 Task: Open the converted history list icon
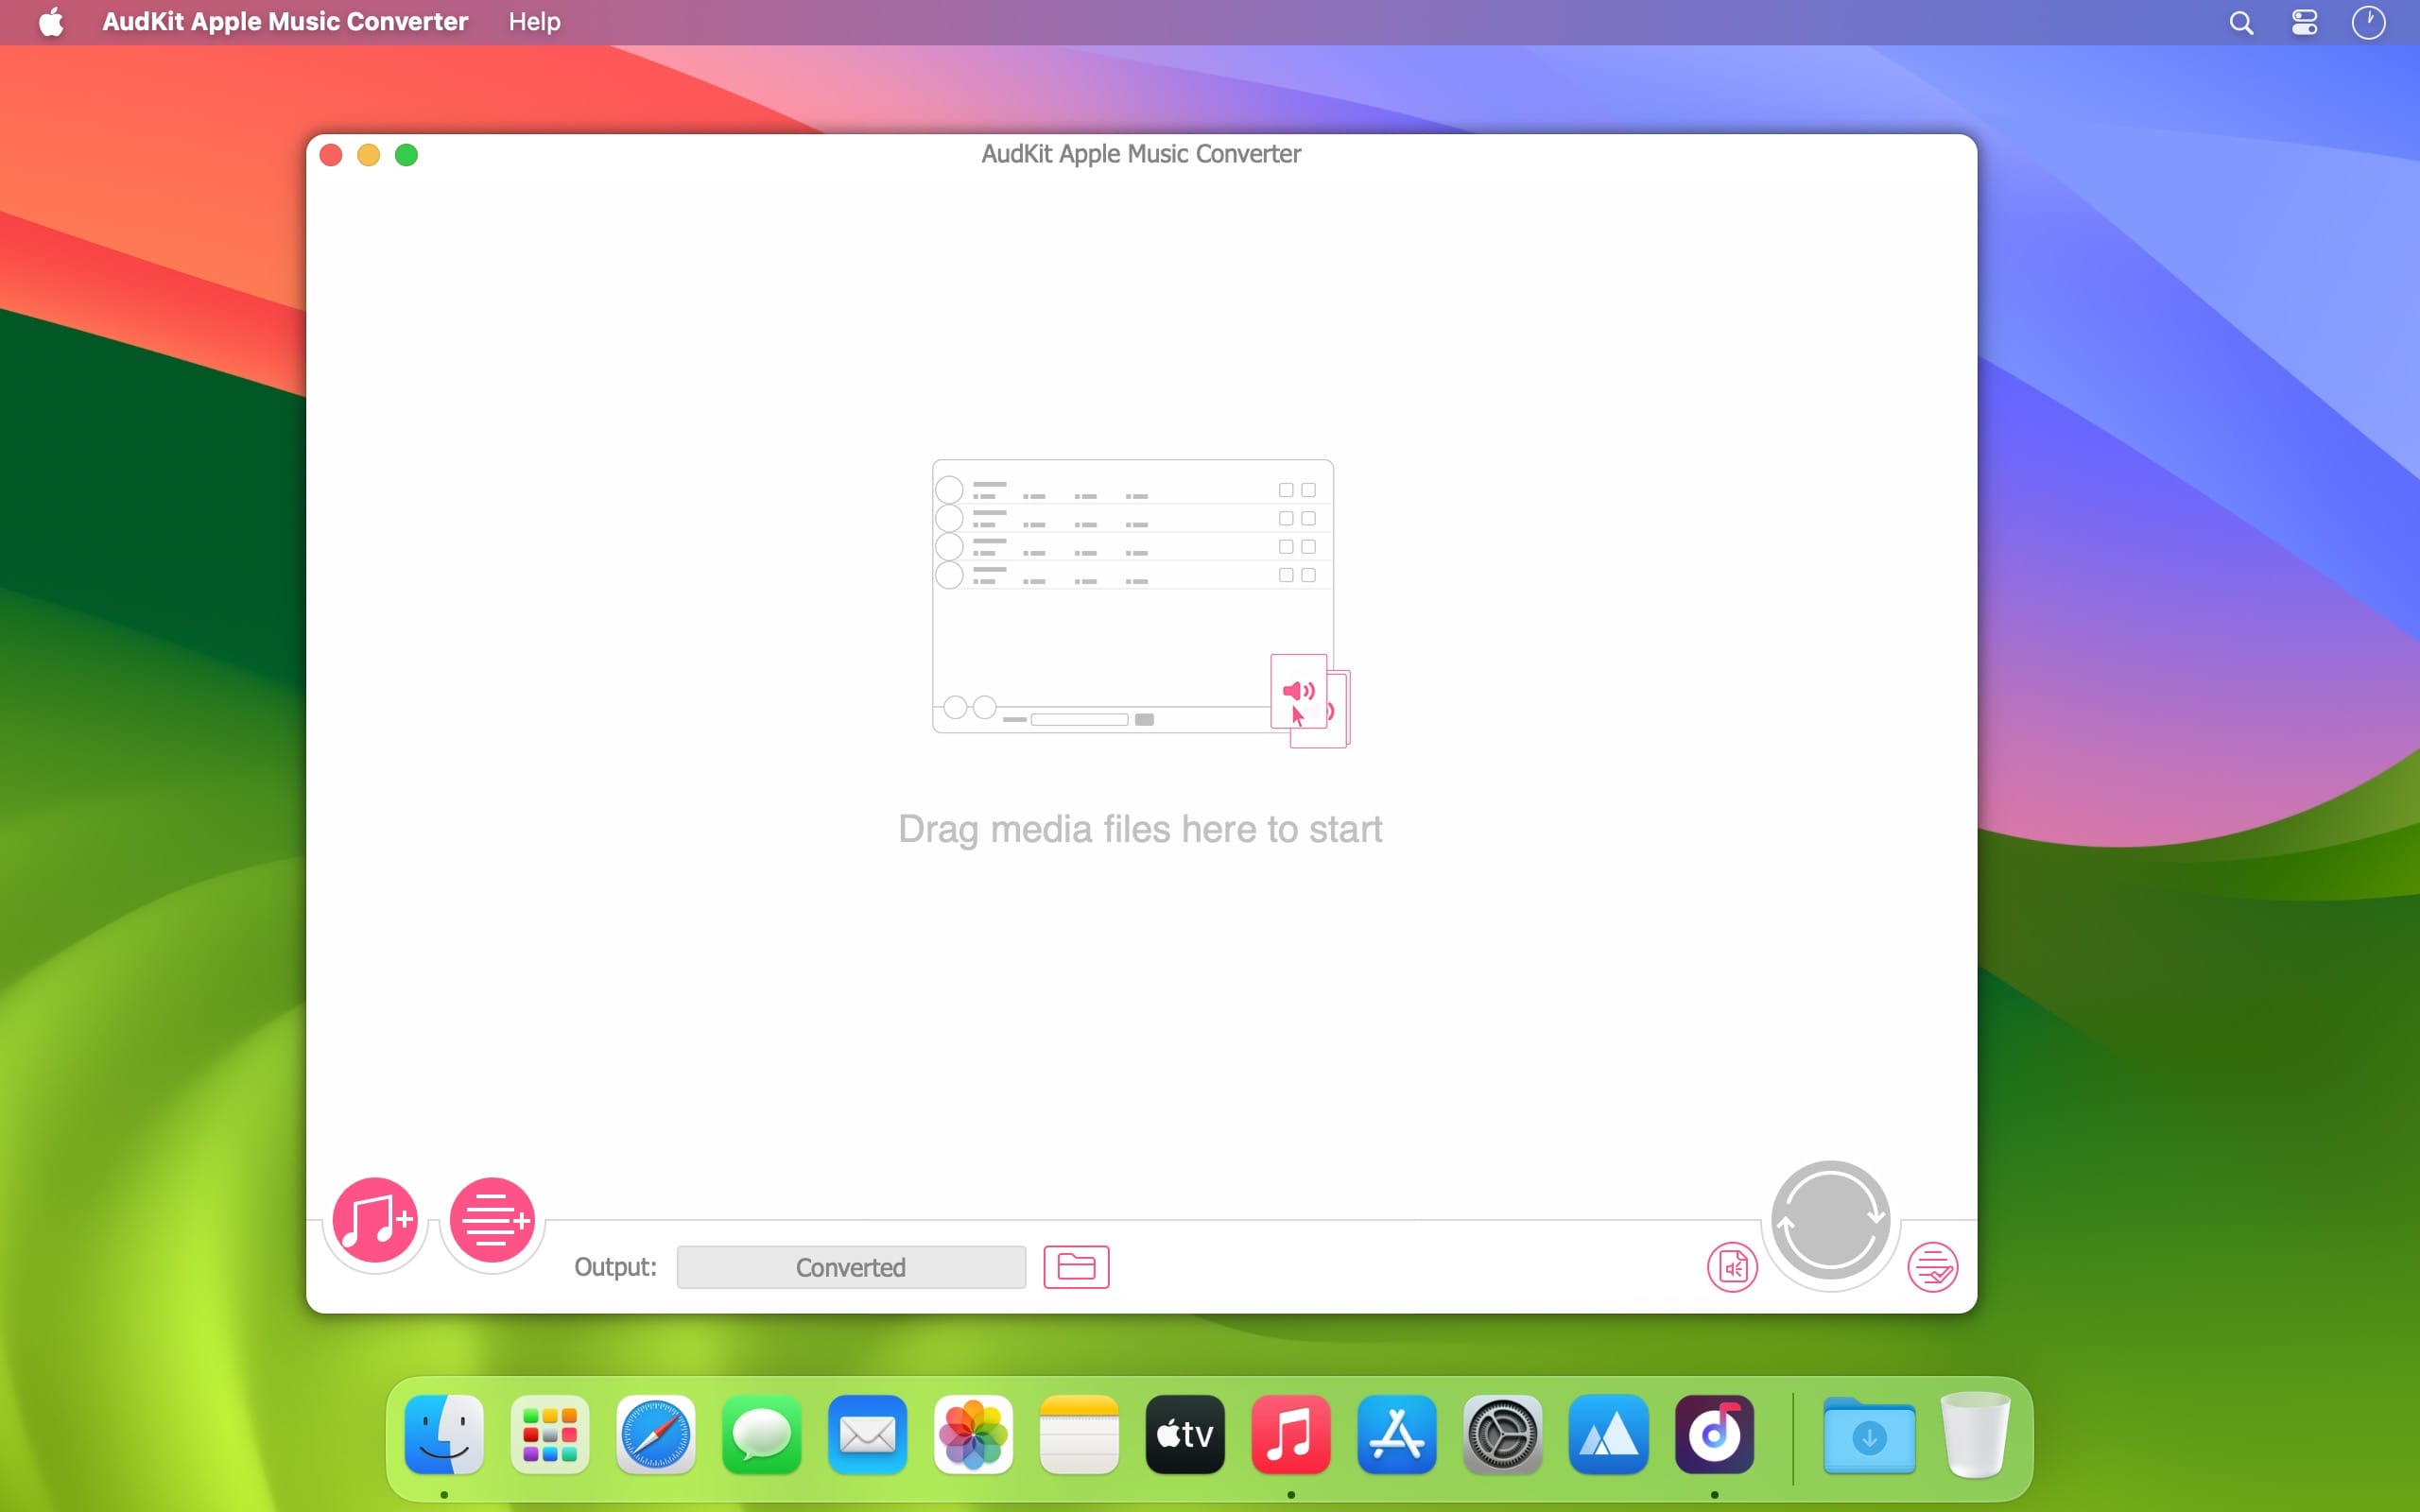coord(1932,1267)
